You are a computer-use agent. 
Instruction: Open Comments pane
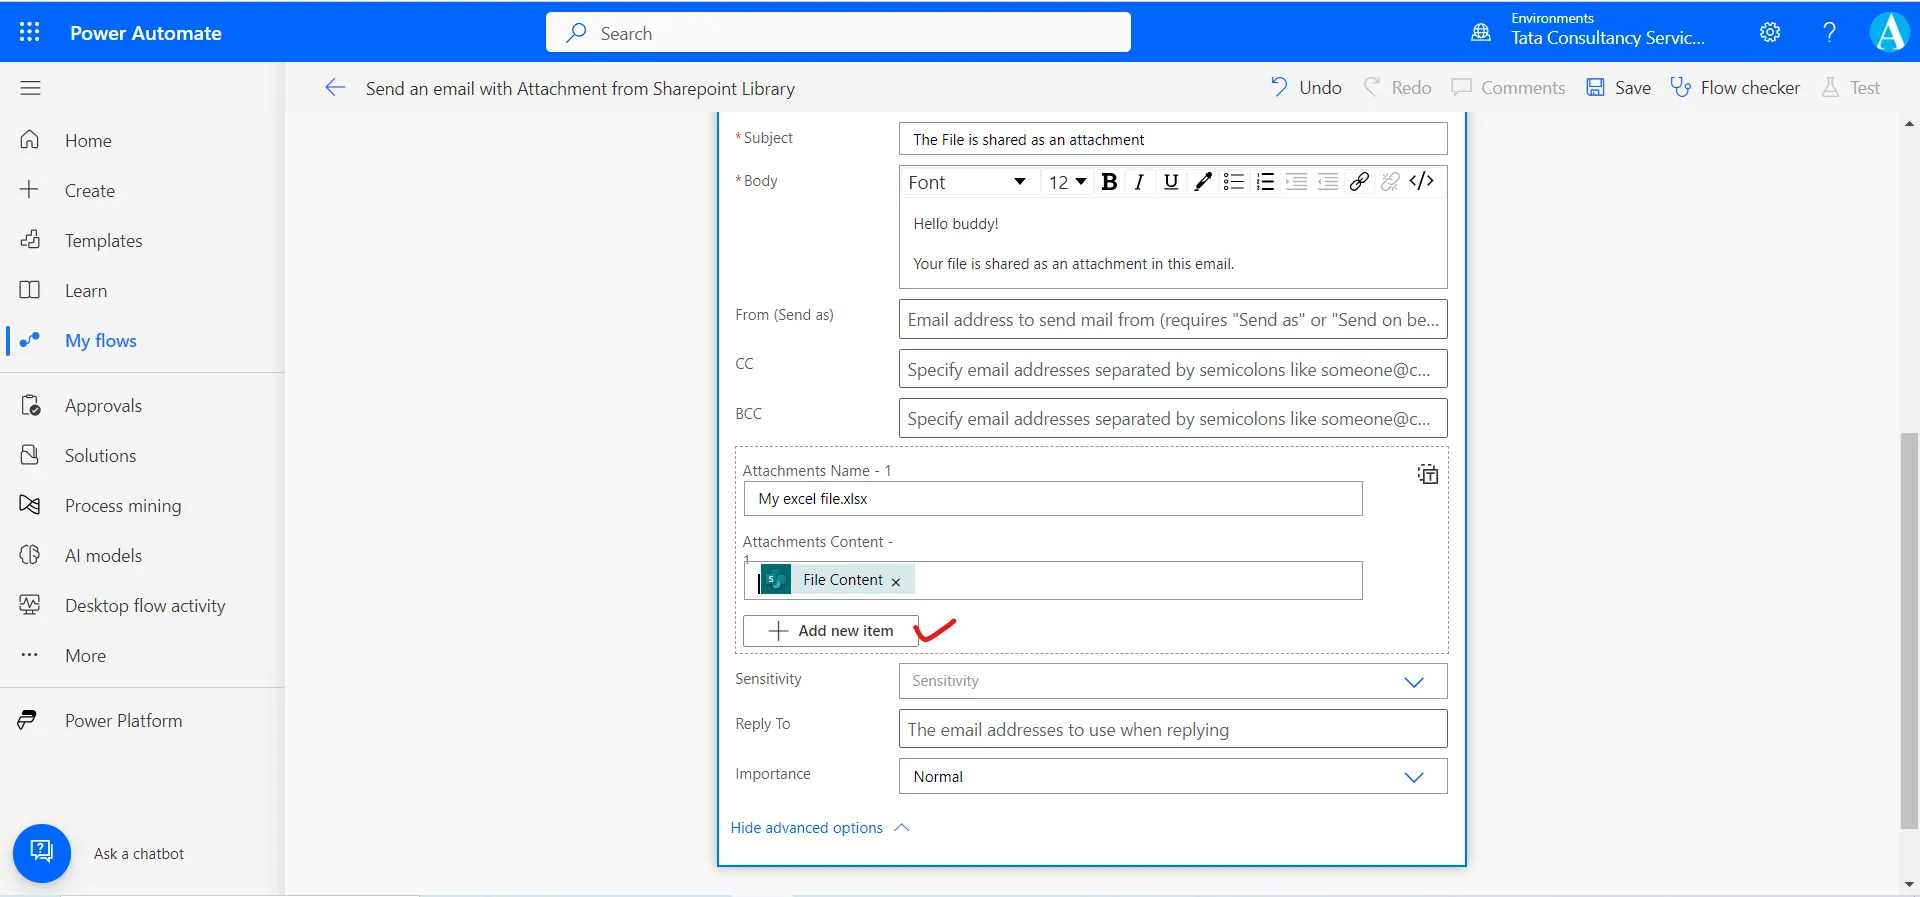point(1508,88)
